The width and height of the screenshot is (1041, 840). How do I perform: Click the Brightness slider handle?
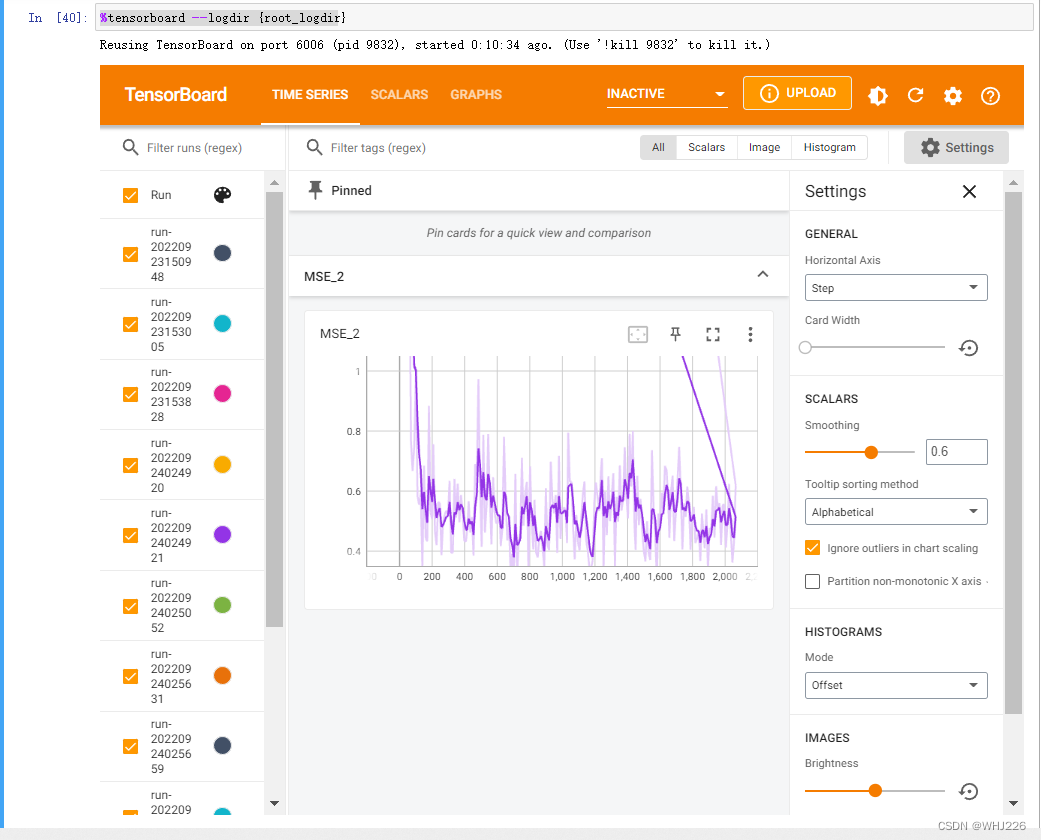click(x=875, y=791)
